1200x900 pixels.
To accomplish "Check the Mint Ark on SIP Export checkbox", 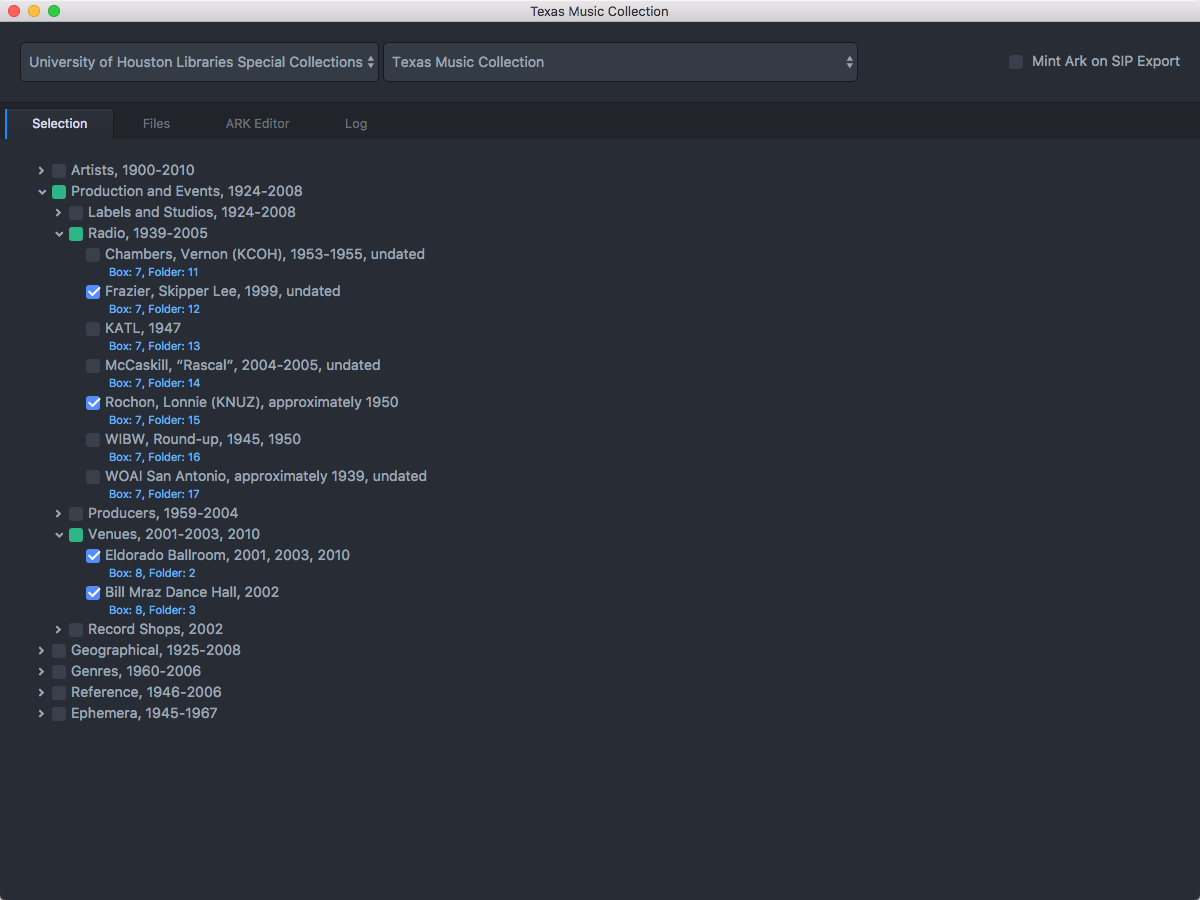I will [x=1016, y=62].
